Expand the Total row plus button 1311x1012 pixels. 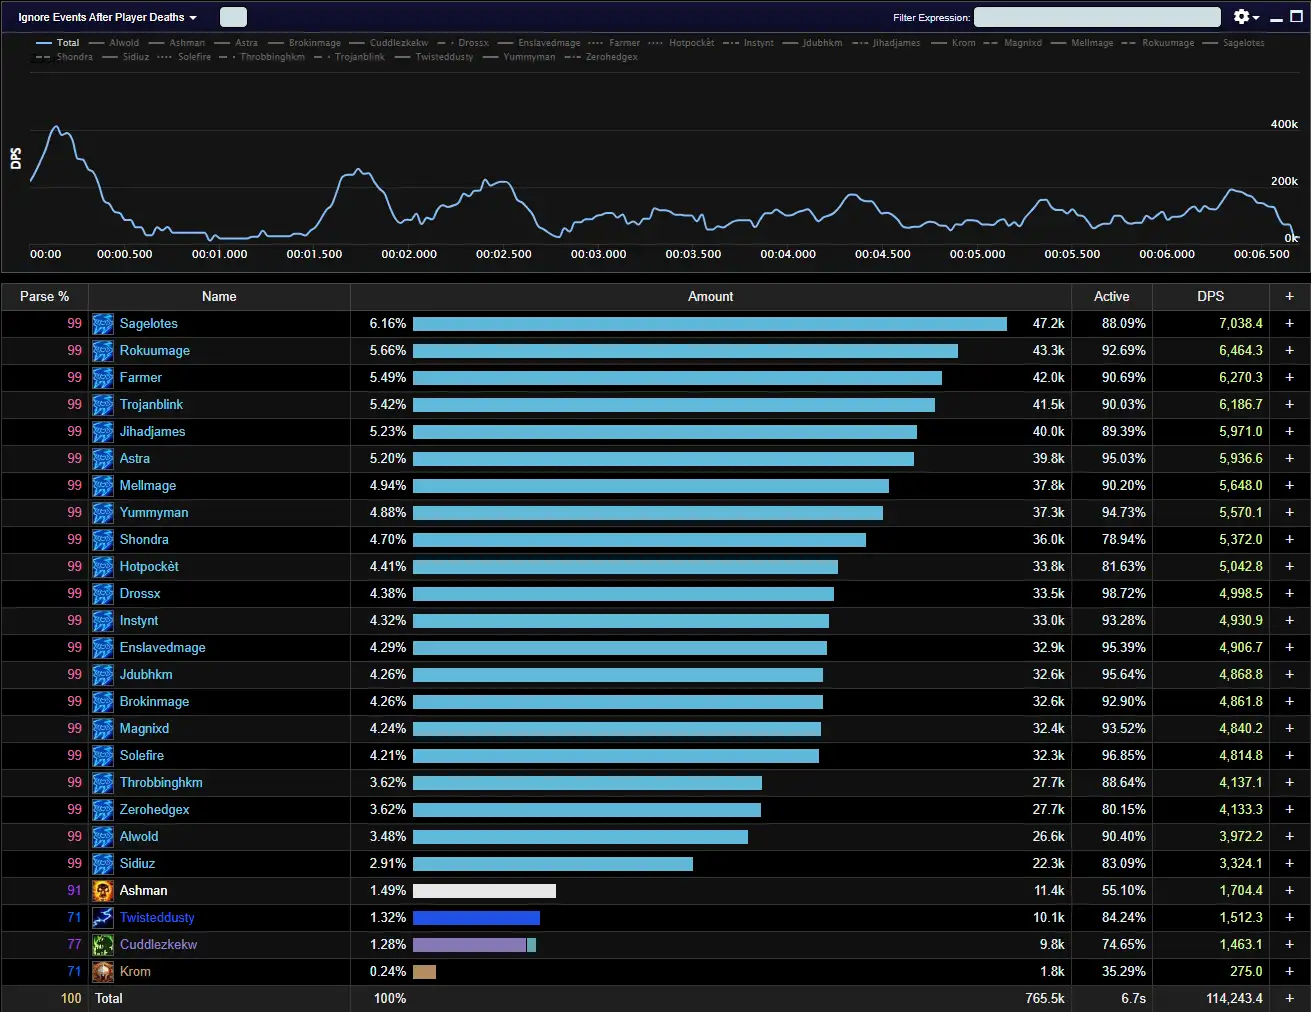(1289, 999)
